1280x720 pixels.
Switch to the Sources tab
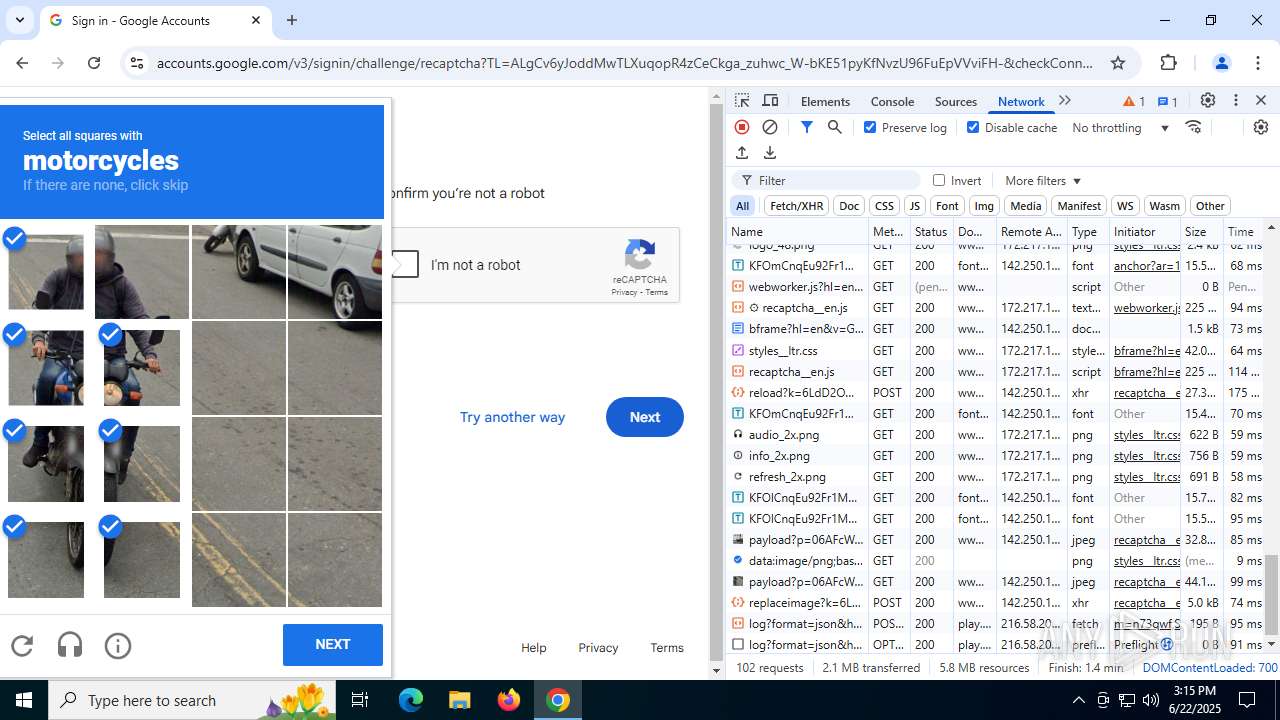pyautogui.click(x=955, y=101)
